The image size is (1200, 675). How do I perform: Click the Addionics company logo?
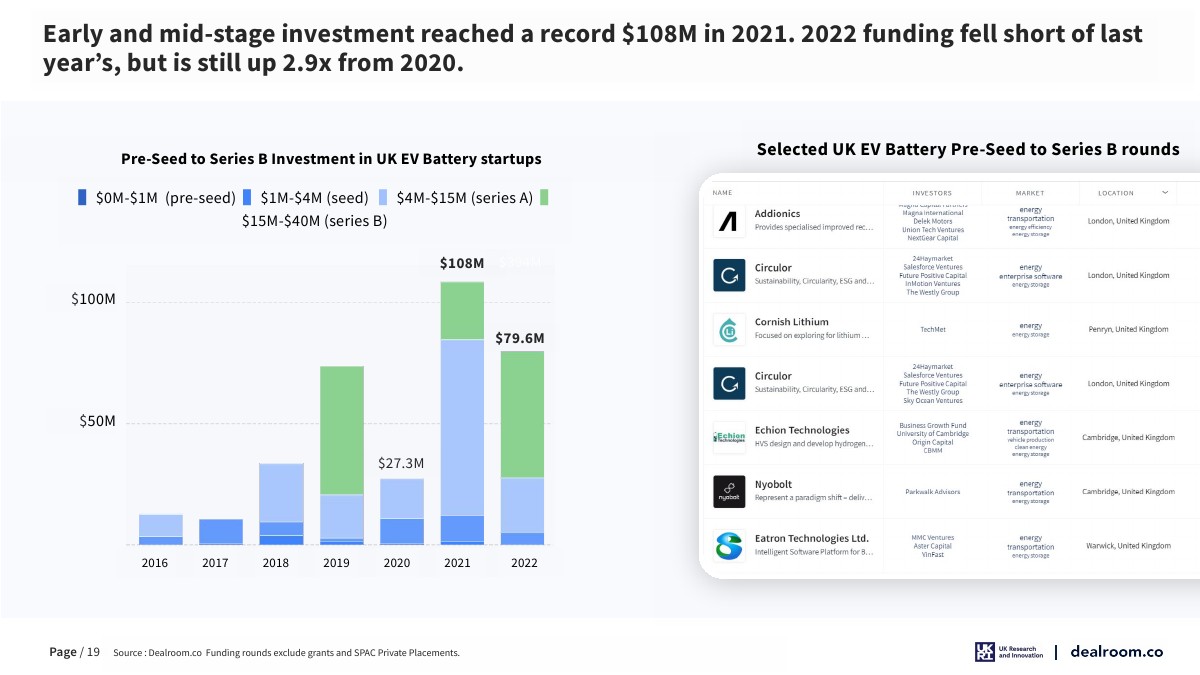click(729, 221)
